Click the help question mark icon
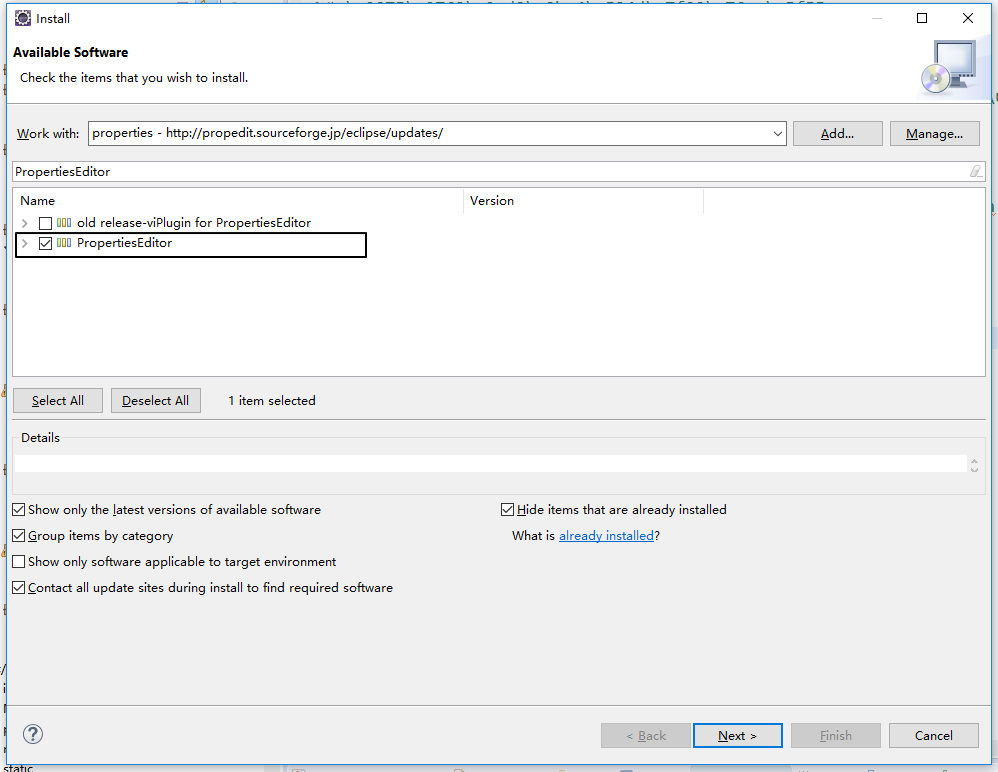 click(33, 734)
